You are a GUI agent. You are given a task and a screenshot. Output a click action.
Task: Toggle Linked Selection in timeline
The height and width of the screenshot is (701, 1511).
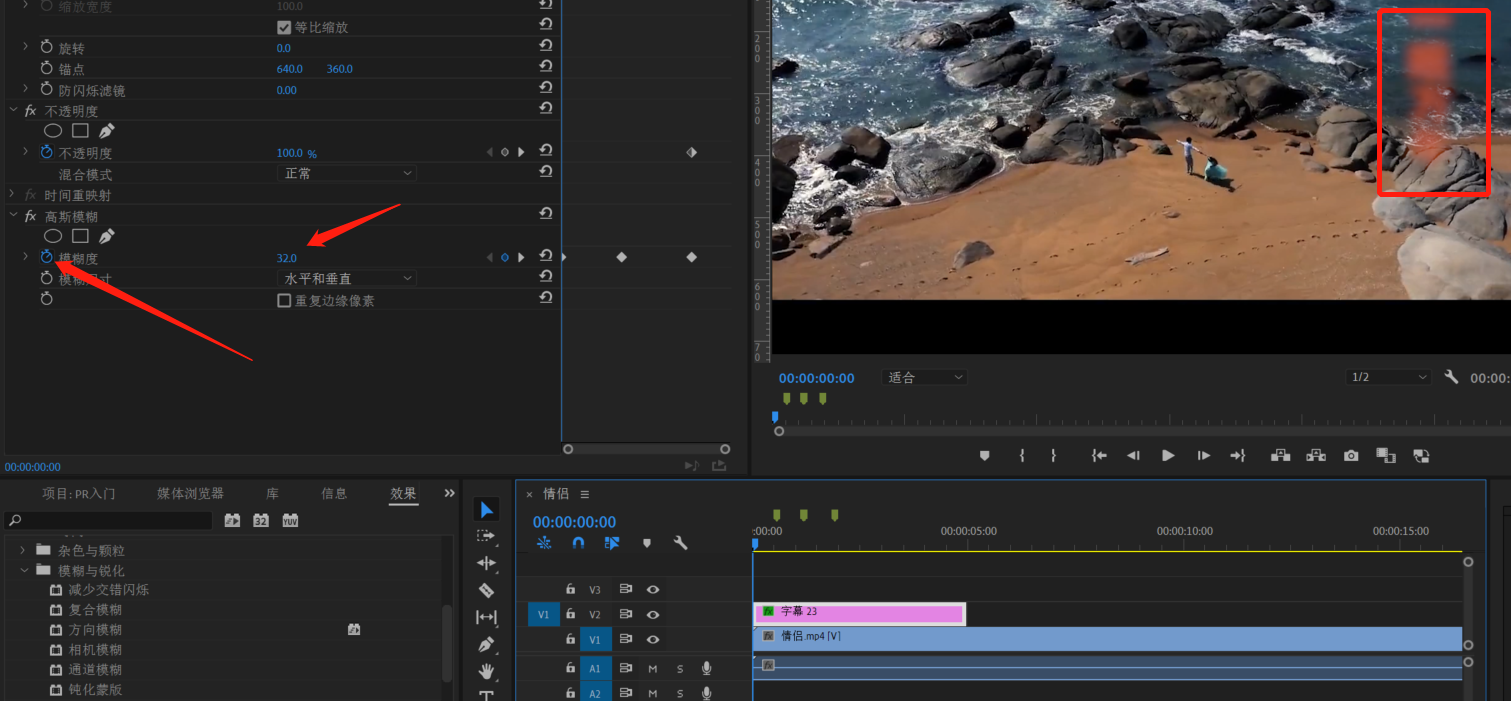point(612,543)
